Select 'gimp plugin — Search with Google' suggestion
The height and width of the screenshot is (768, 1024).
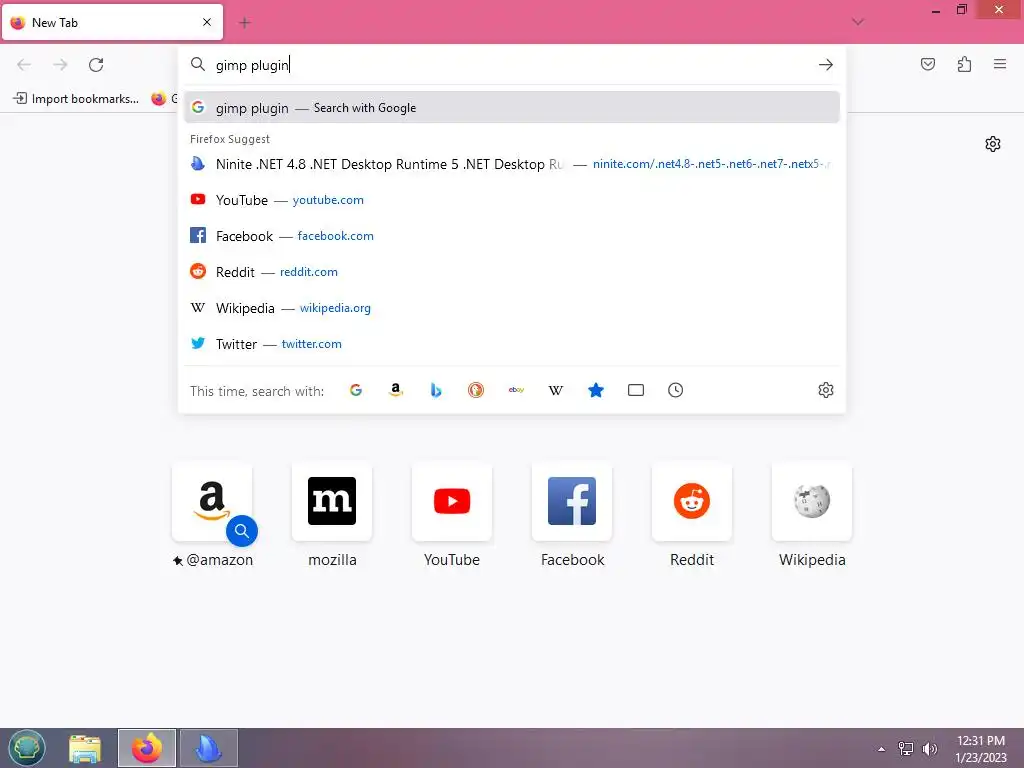coord(511,108)
